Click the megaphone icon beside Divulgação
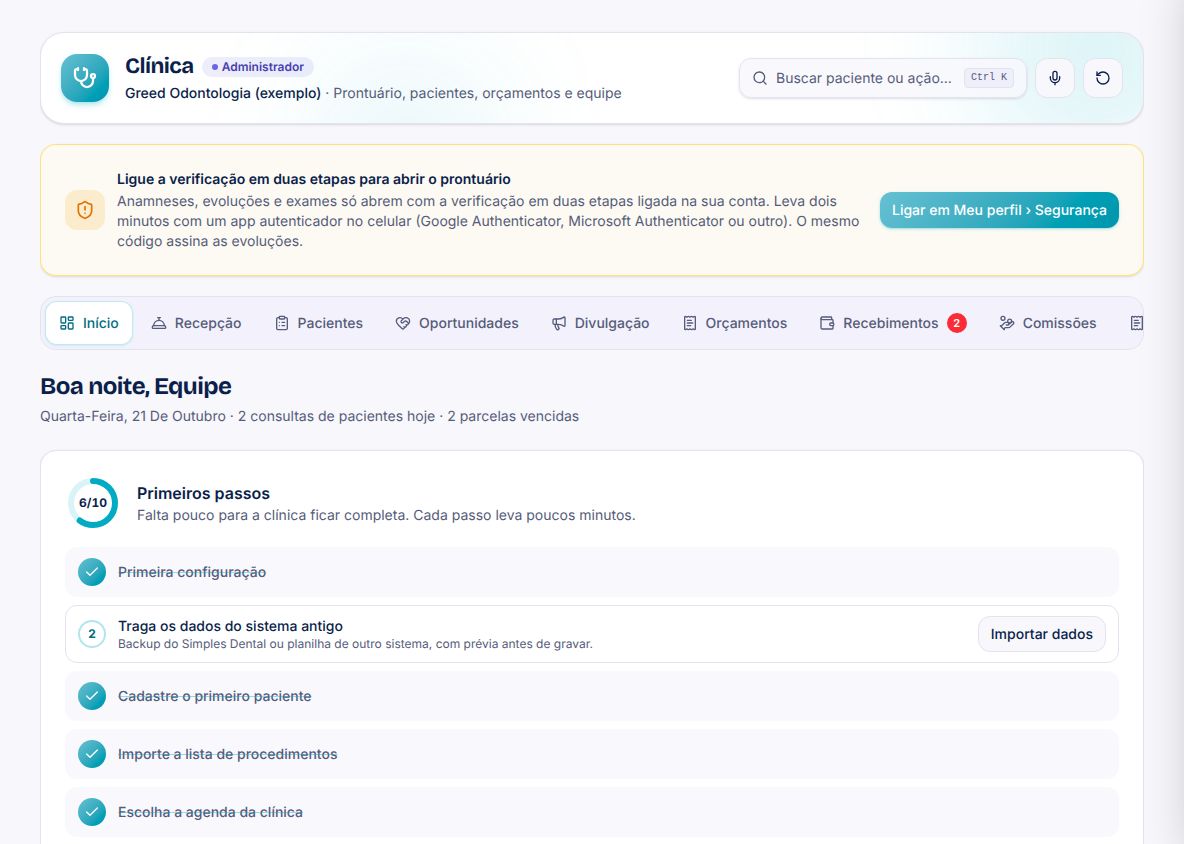The image size is (1184, 844). (x=559, y=323)
